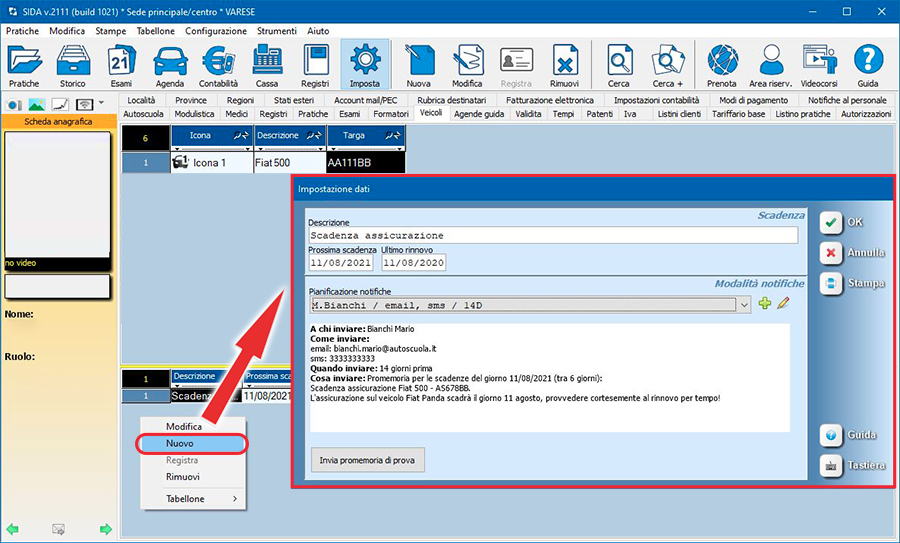Viewport: 900px width, 543px height.
Task: Click the green plus add-notification icon
Action: [765, 303]
